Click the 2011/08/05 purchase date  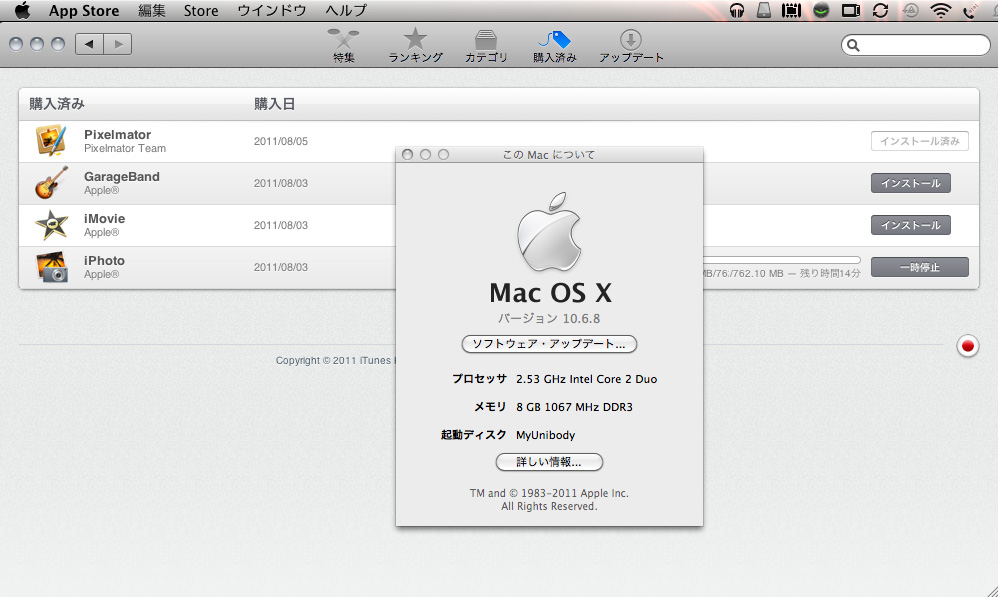(x=281, y=141)
